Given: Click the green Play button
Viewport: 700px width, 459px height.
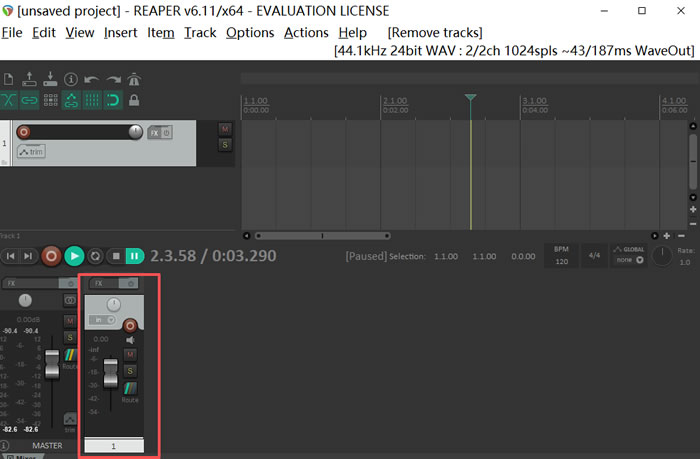Looking at the screenshot, I should click(x=74, y=256).
